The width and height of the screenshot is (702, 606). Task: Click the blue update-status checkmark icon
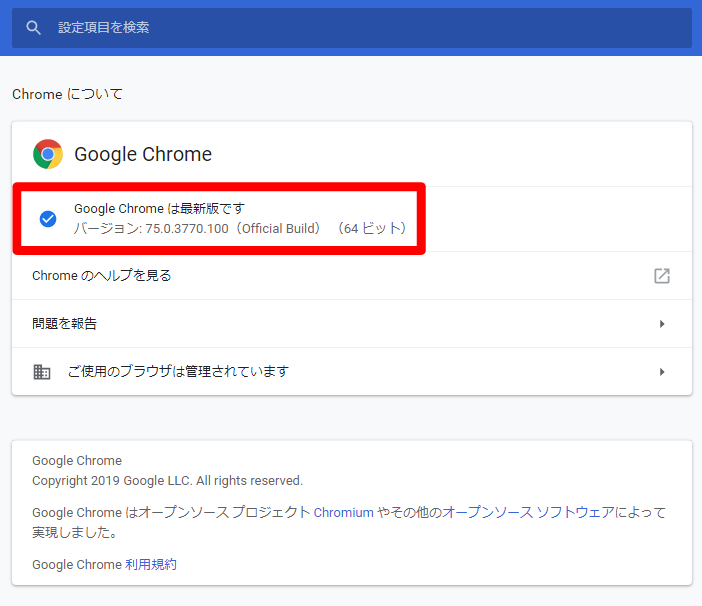tap(48, 219)
